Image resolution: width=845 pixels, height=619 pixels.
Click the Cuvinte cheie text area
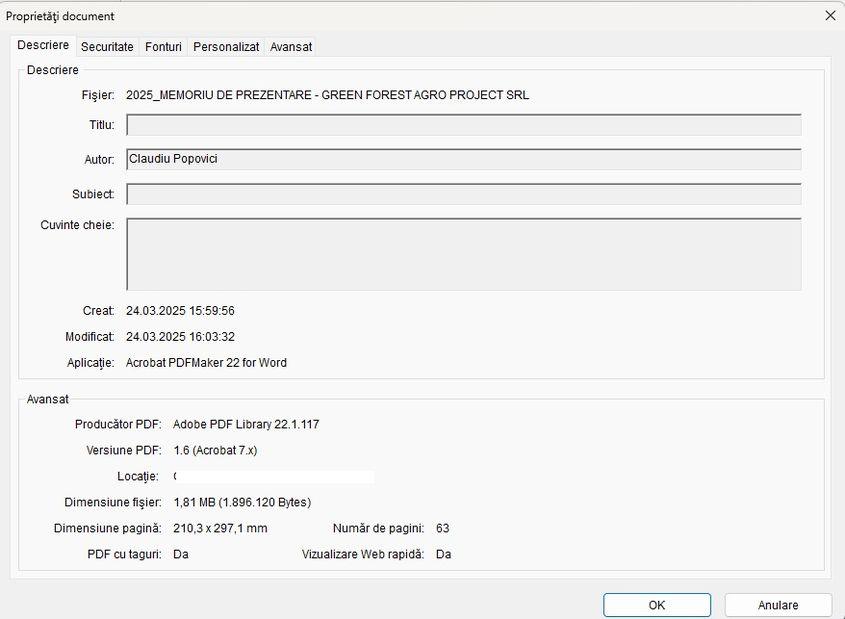[x=465, y=253]
